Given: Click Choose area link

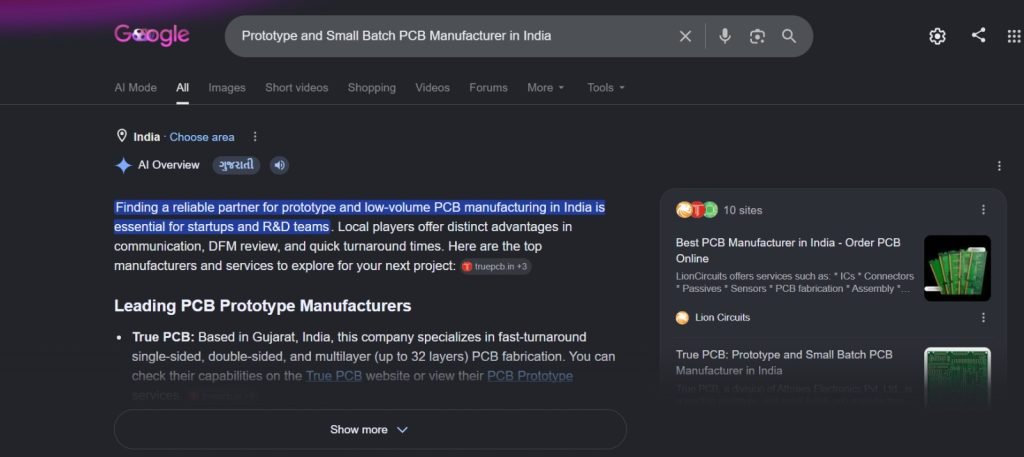Looking at the screenshot, I should (x=202, y=137).
